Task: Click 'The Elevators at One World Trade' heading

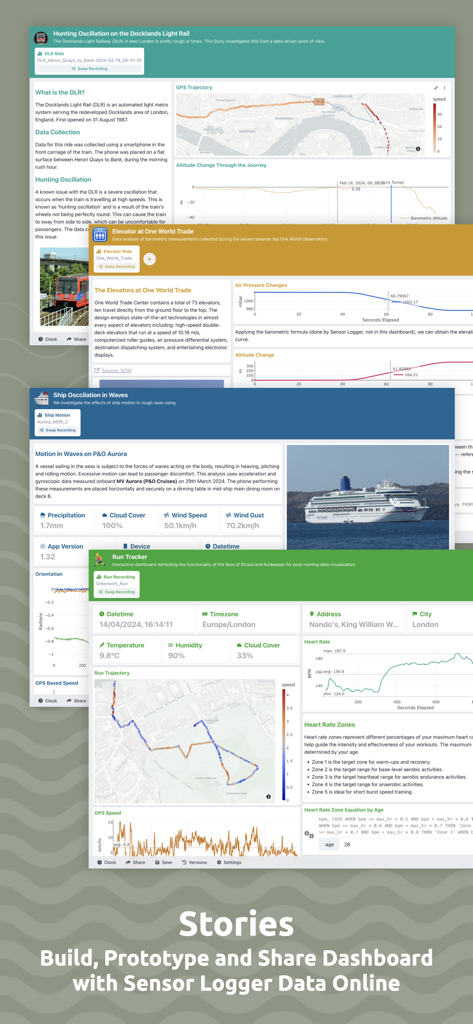Action: [142, 289]
